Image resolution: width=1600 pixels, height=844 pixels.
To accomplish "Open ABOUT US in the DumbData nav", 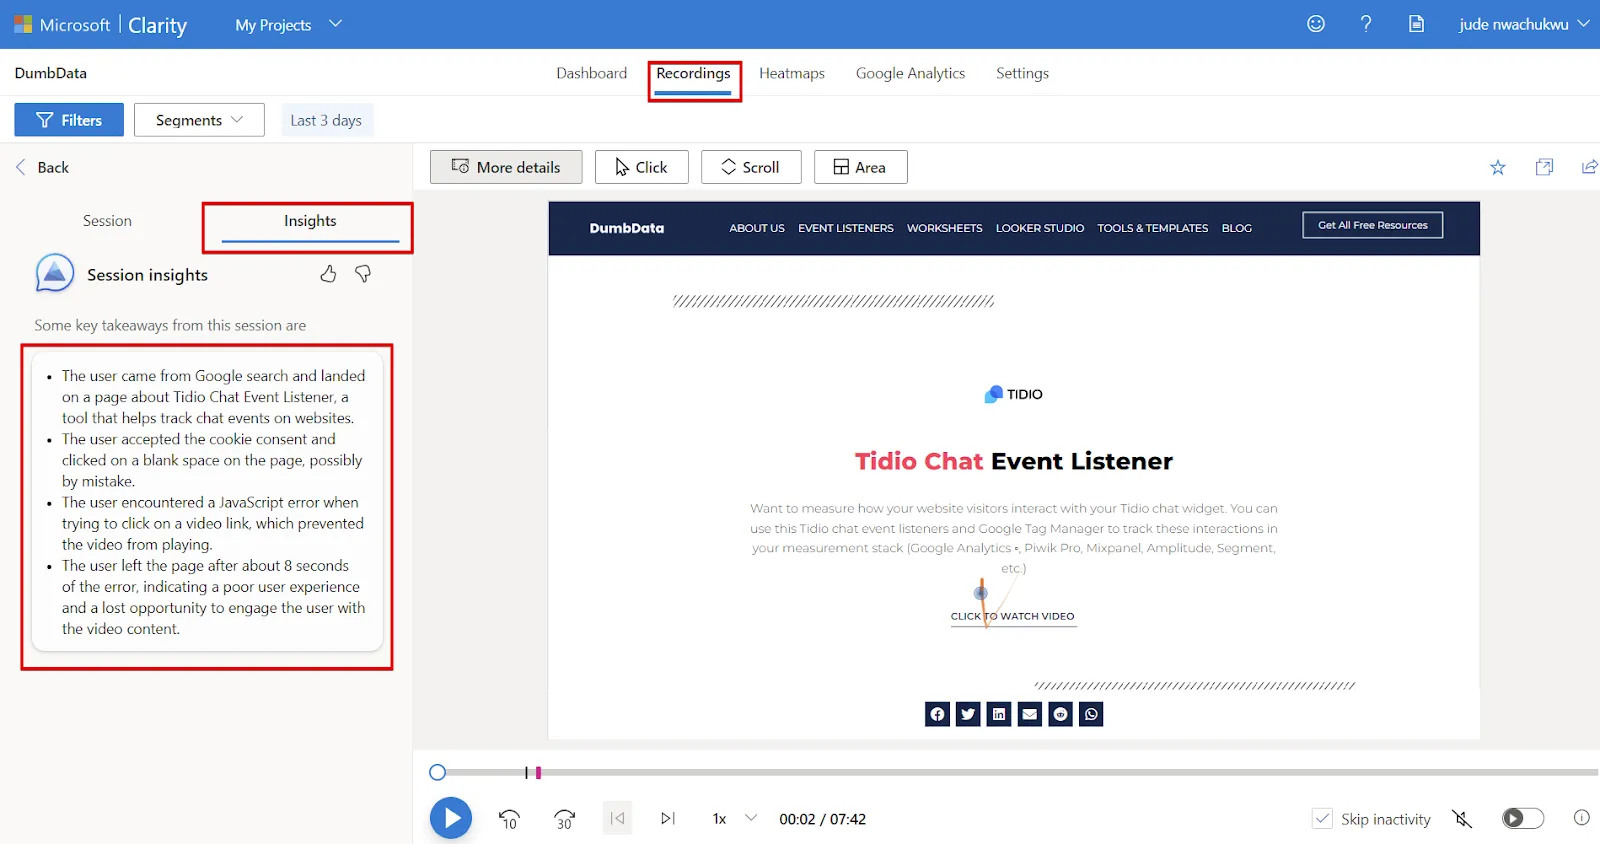I will pyautogui.click(x=757, y=228).
